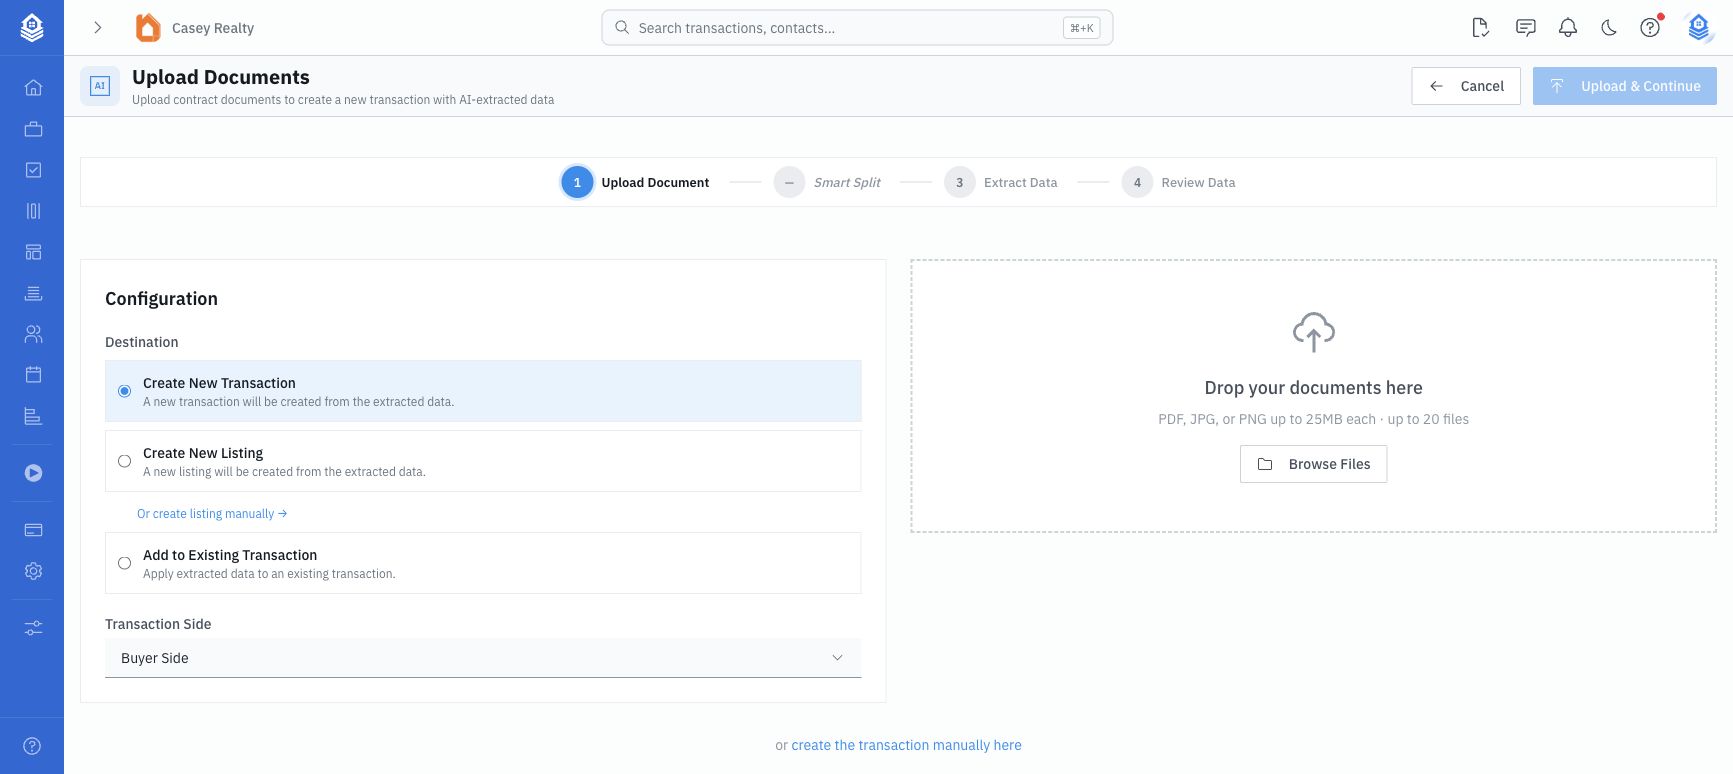Click the Transaction Side label
The width and height of the screenshot is (1733, 774).
point(158,624)
